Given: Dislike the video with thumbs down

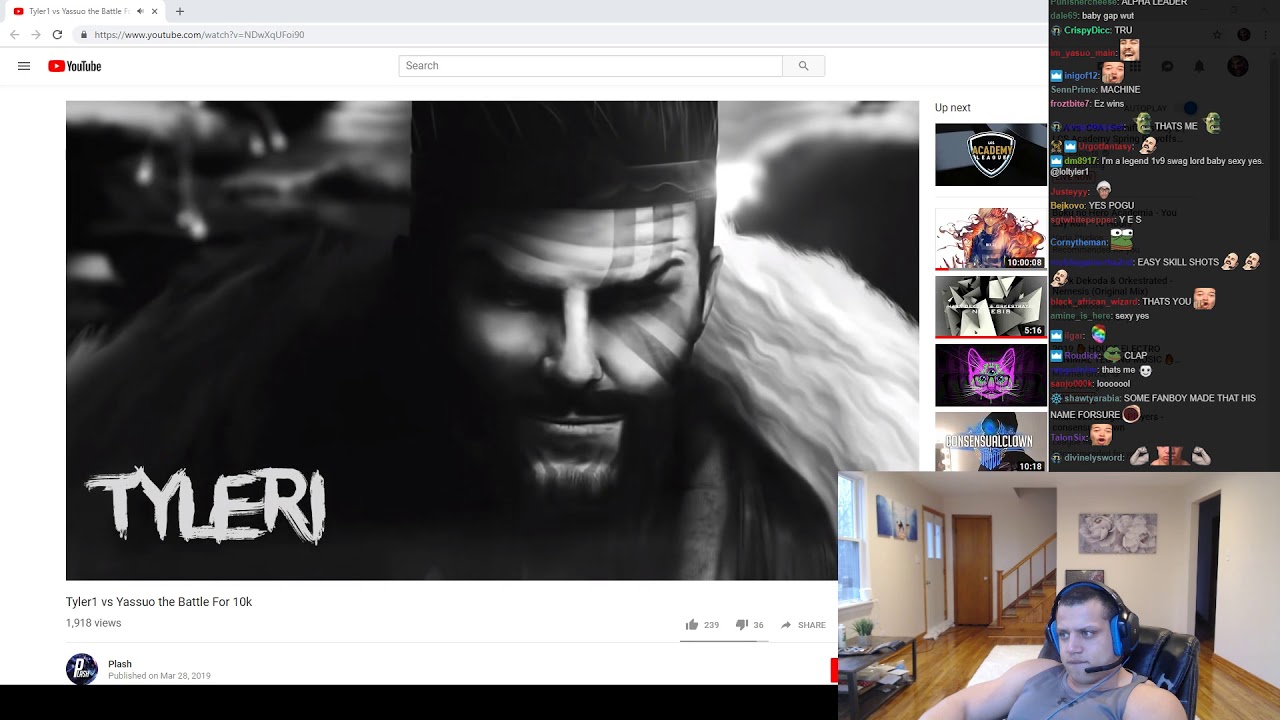Looking at the screenshot, I should pos(742,625).
